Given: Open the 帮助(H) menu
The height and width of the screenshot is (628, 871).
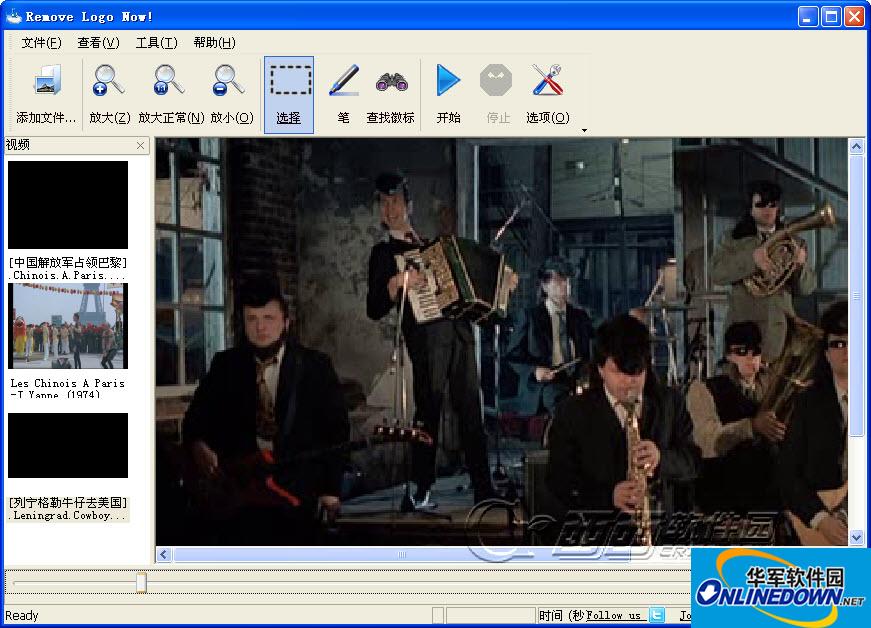Looking at the screenshot, I should click(x=214, y=42).
